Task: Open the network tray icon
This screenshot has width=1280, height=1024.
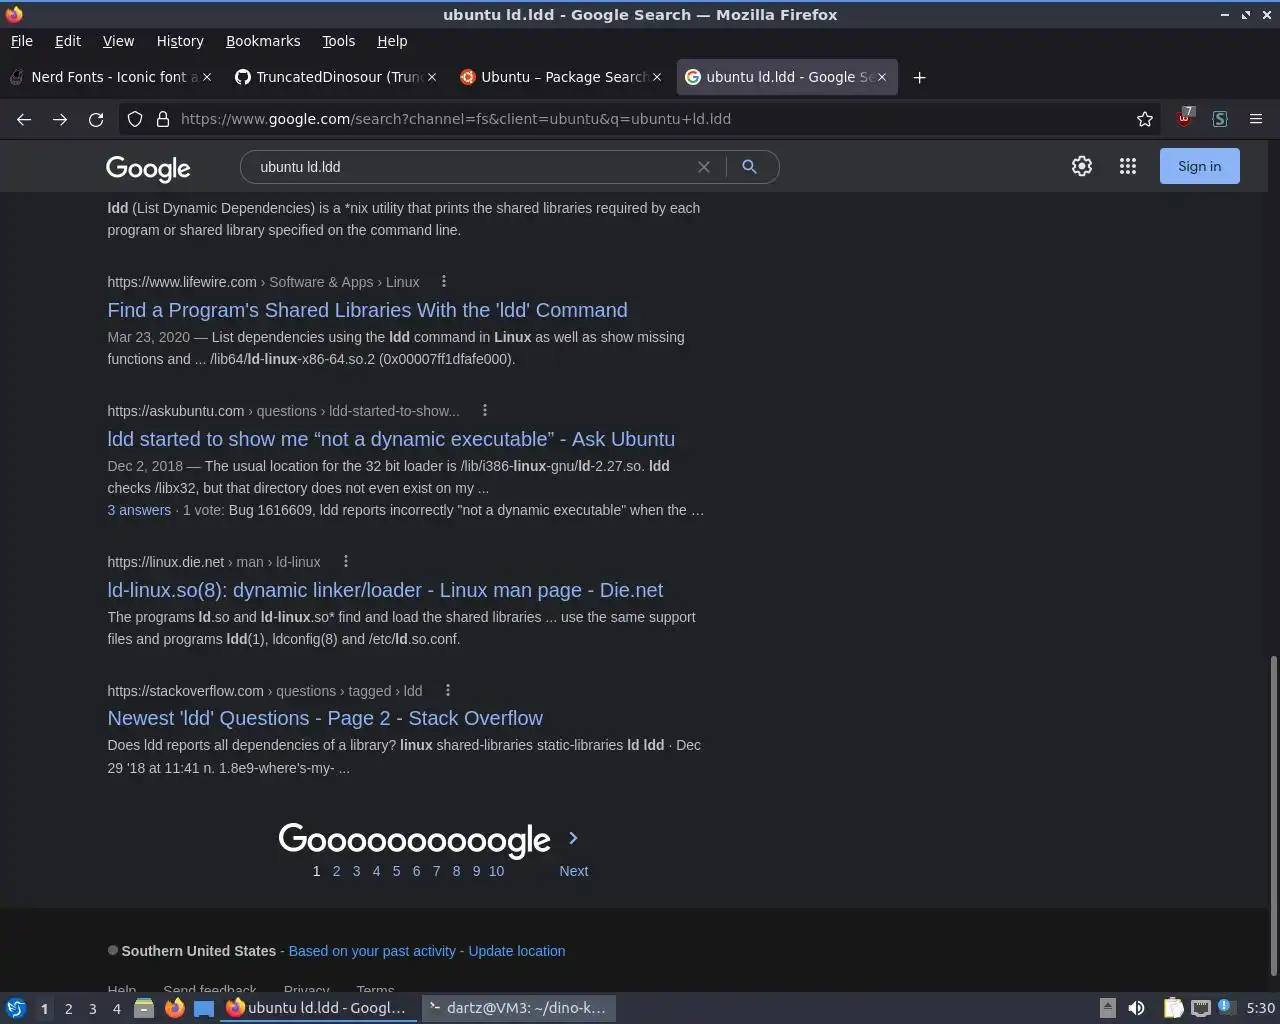Action: pos(1201,1008)
